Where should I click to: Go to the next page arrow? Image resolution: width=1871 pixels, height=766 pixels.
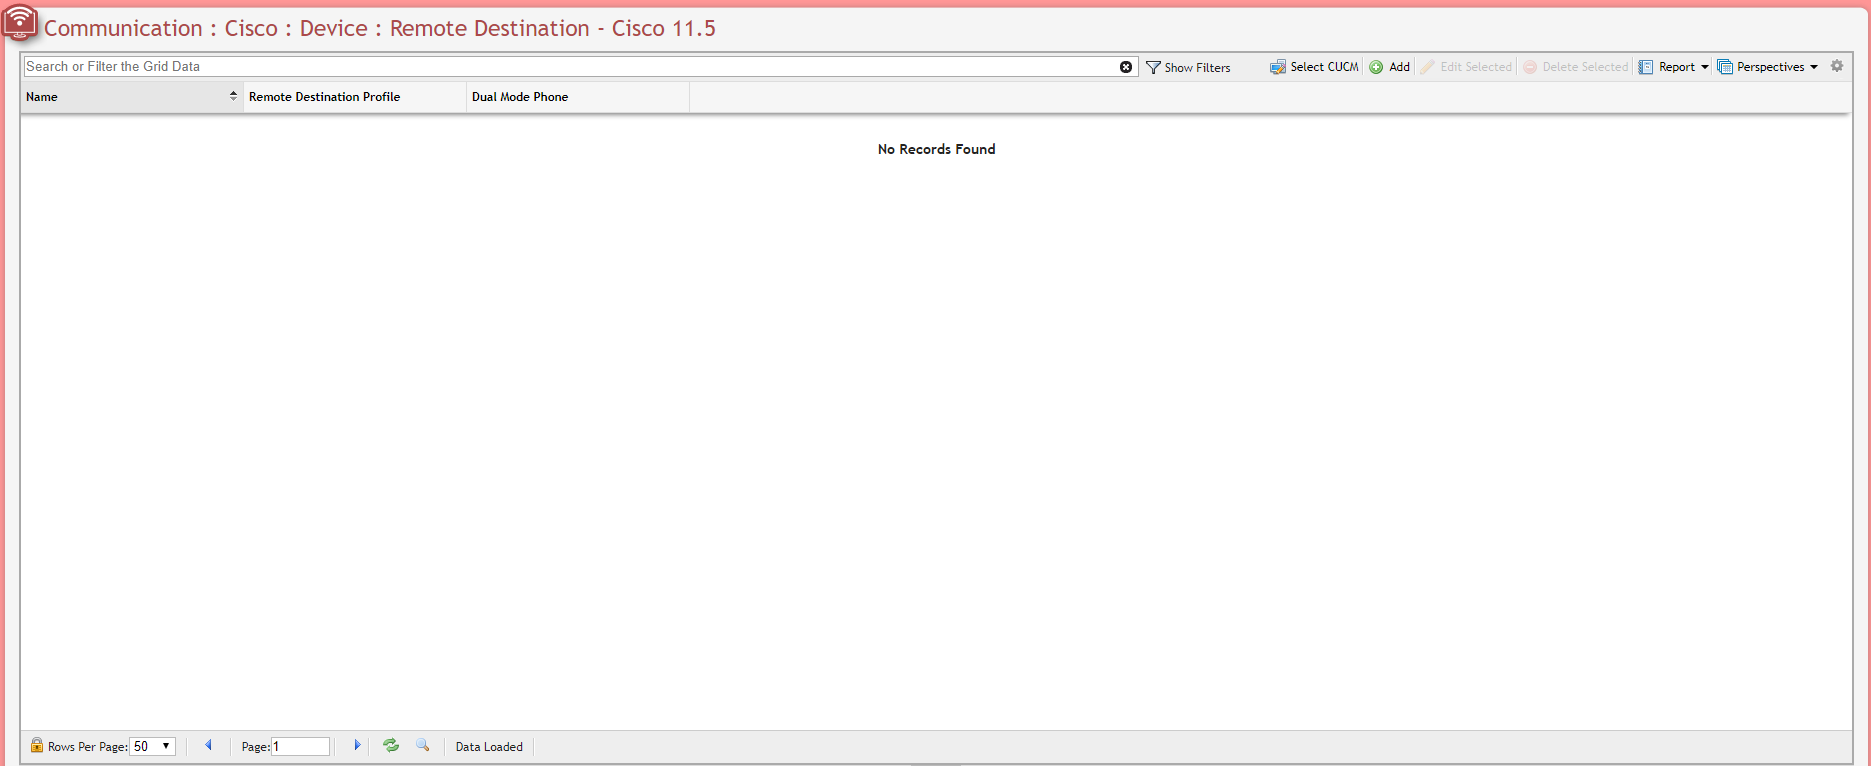click(x=357, y=745)
